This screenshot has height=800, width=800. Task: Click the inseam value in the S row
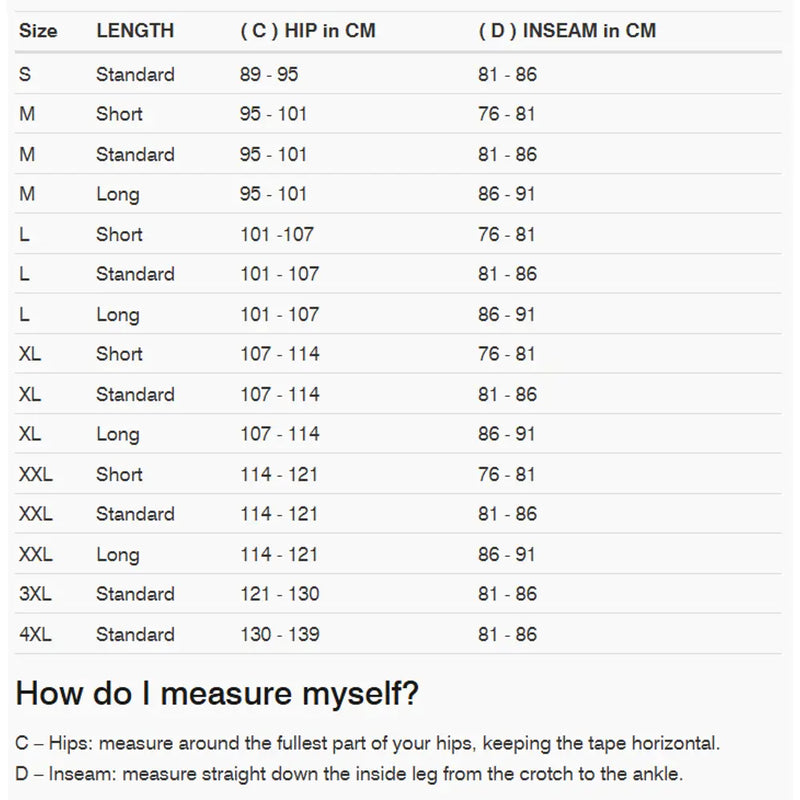[x=507, y=74]
